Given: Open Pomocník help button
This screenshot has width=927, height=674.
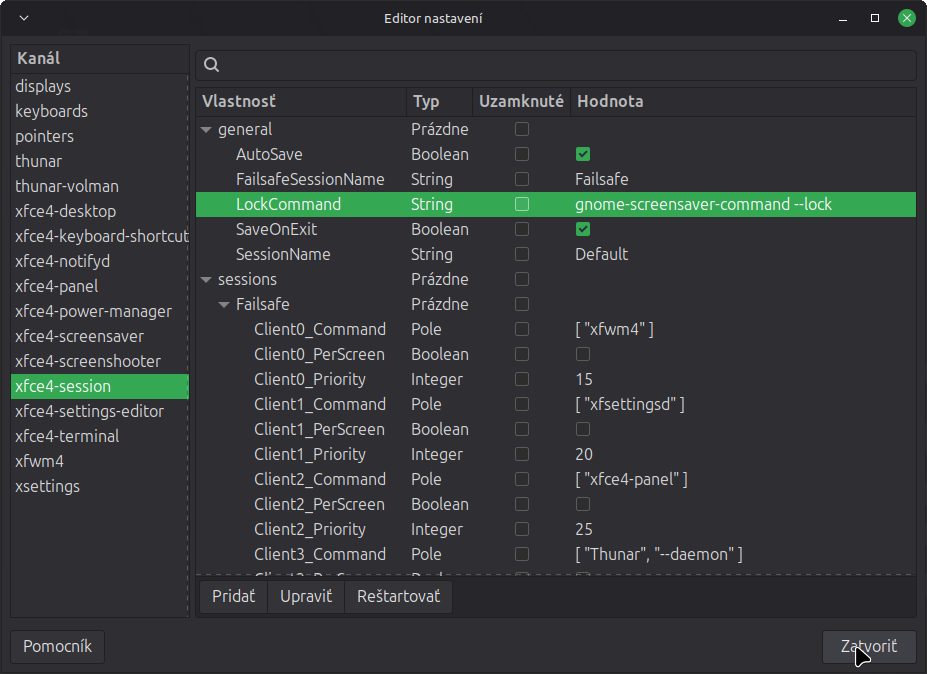Looking at the screenshot, I should [x=57, y=647].
